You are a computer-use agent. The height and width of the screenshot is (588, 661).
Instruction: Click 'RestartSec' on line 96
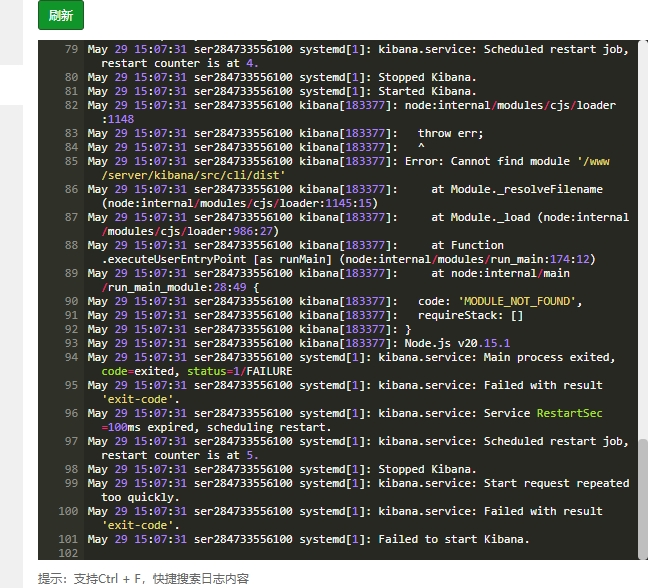coord(569,413)
